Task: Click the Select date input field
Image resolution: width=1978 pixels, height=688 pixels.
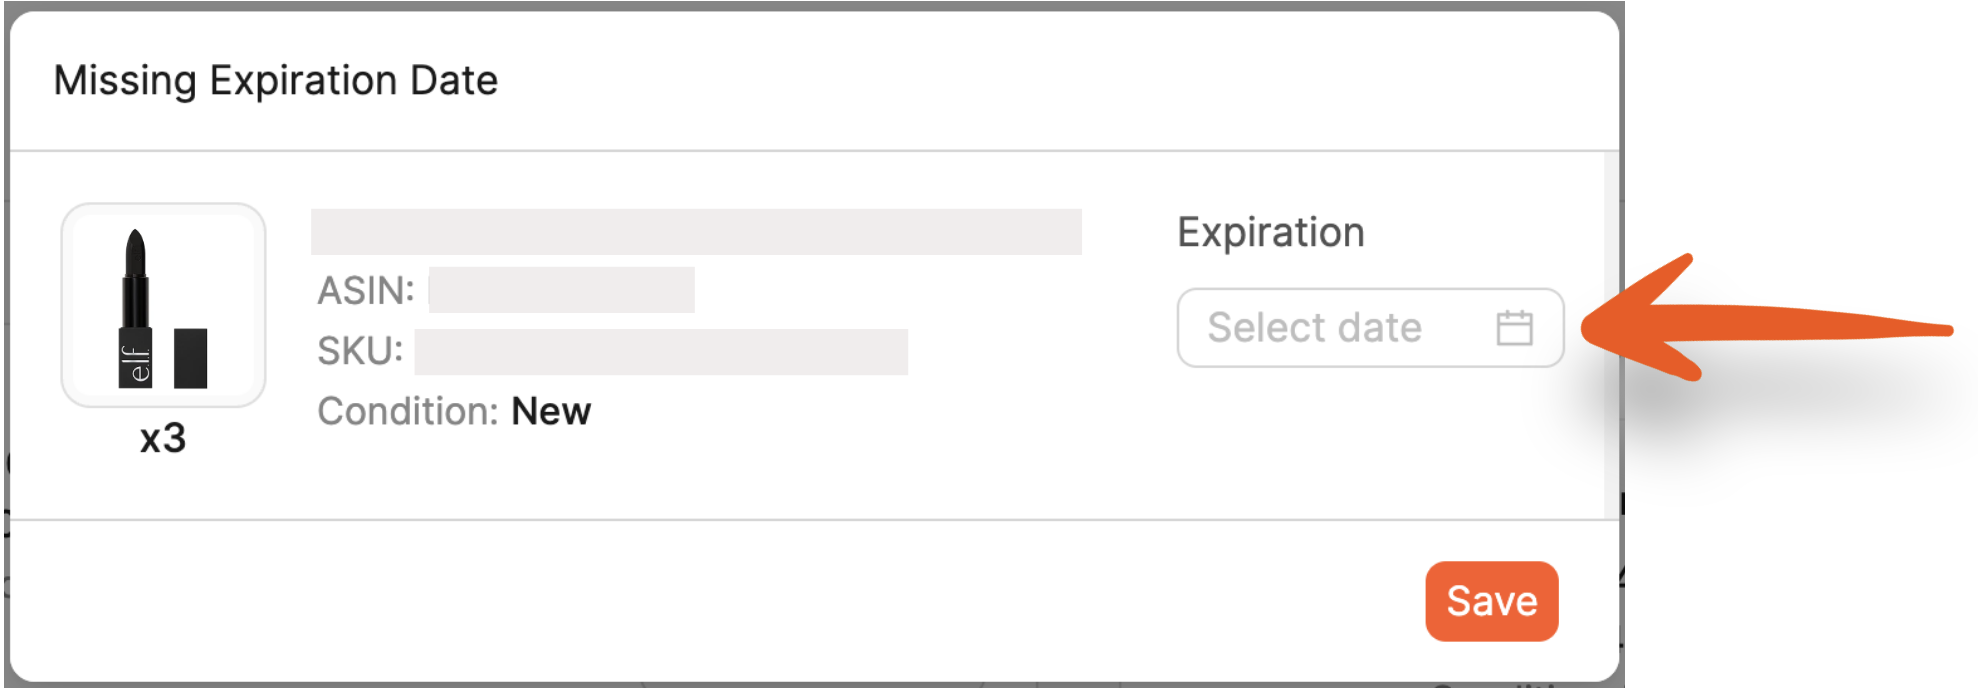Action: coord(1370,328)
